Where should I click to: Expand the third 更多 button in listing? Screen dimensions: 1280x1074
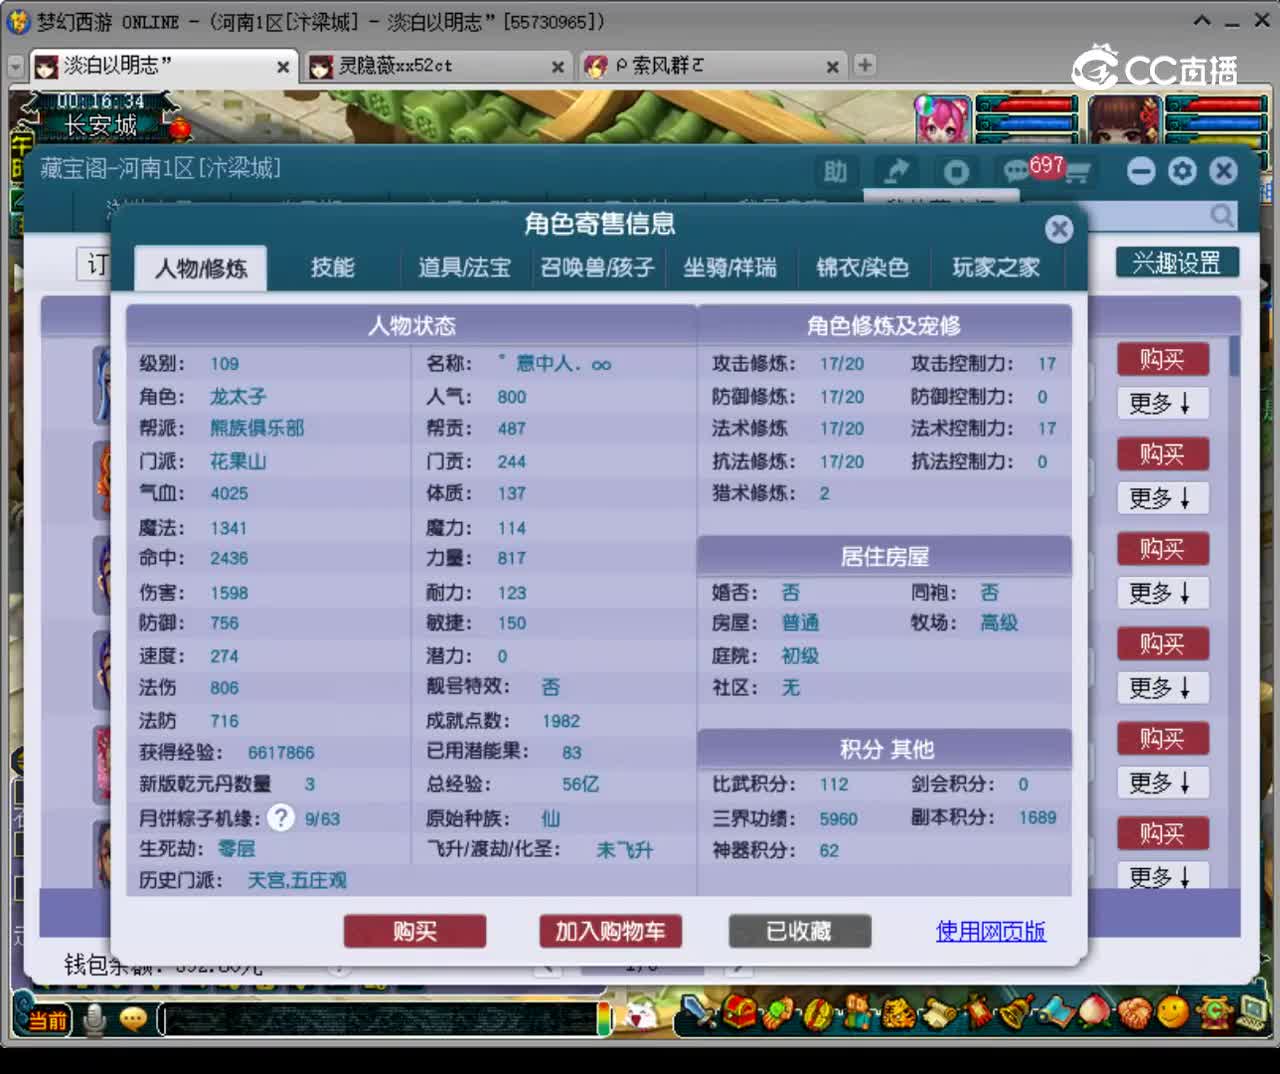[1162, 593]
